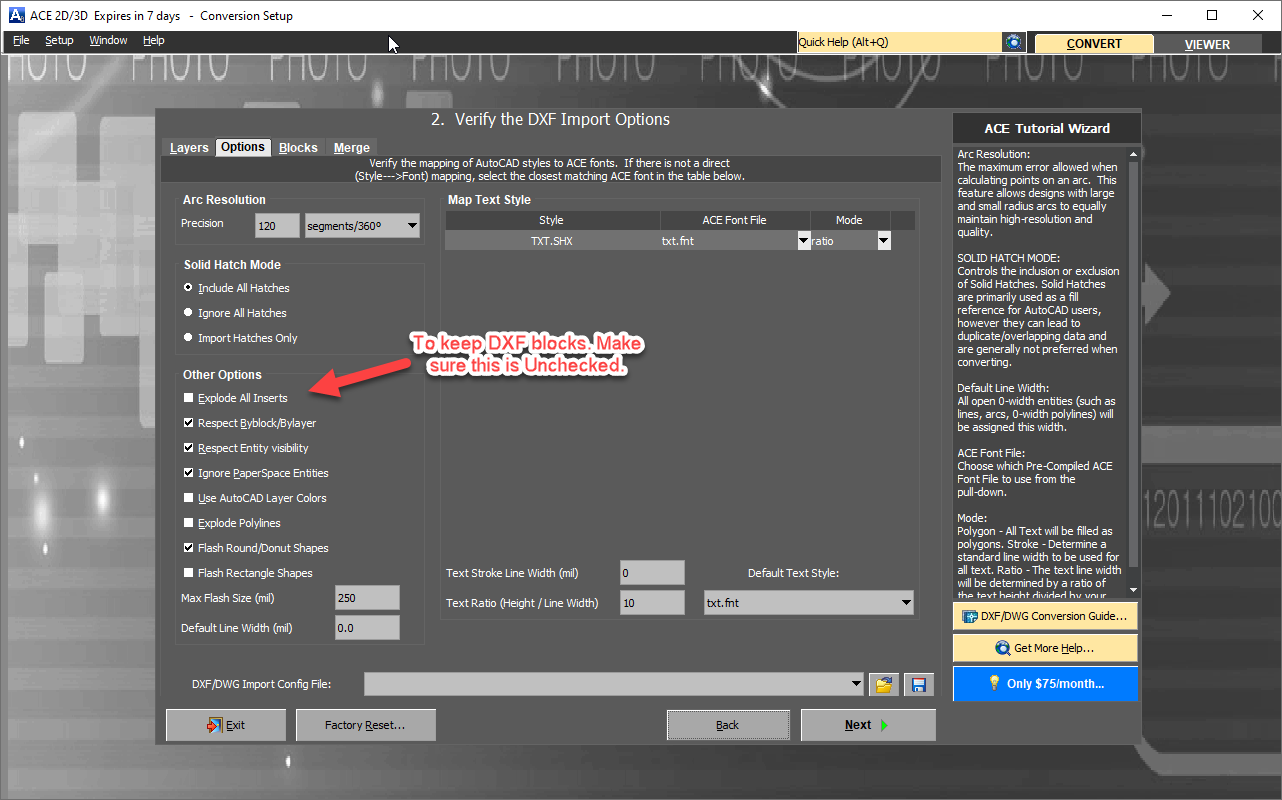Open ACE Font File dropdown for TXT.SHX

pyautogui.click(x=803, y=241)
